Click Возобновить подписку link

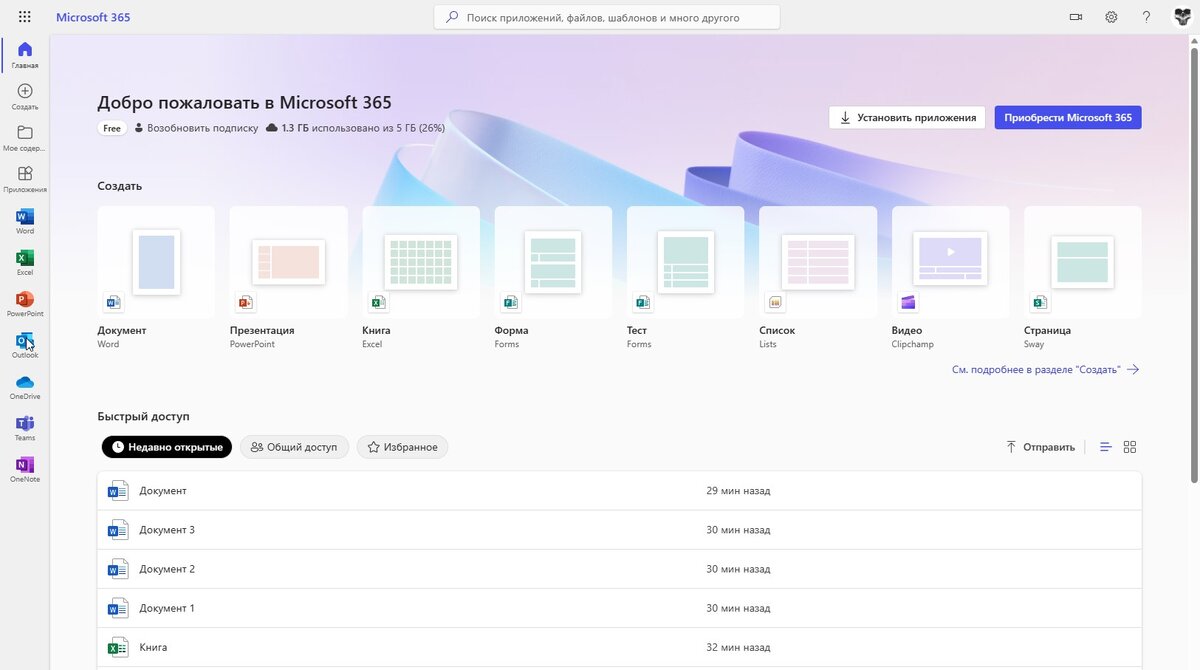tap(196, 128)
